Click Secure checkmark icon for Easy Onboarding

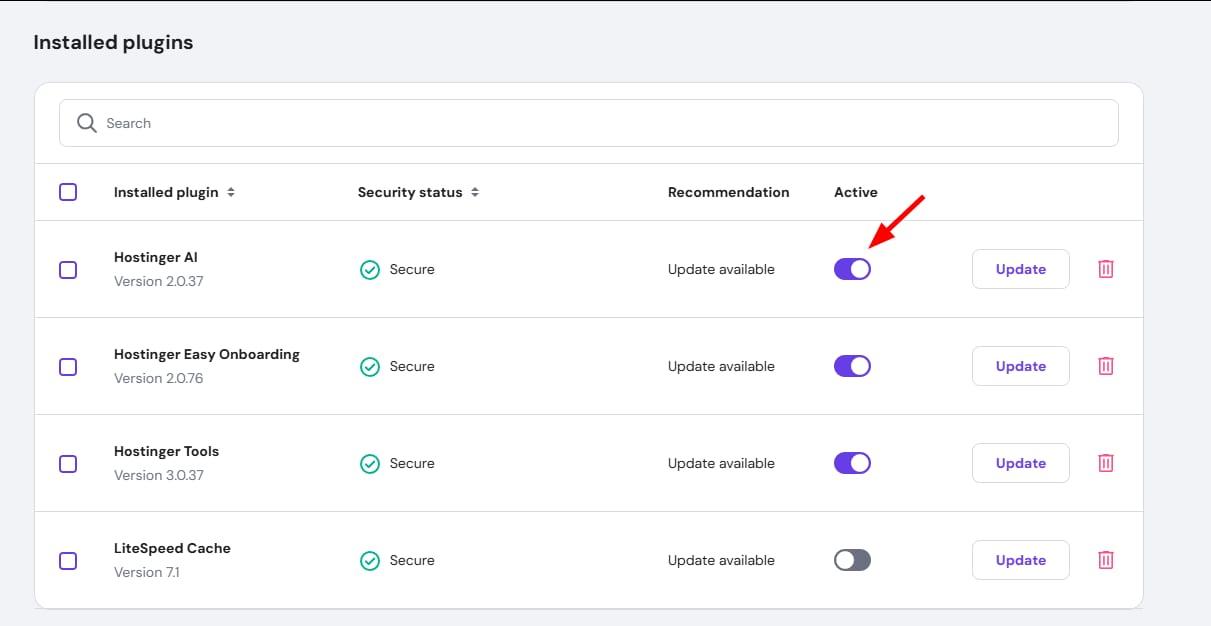pyautogui.click(x=370, y=367)
